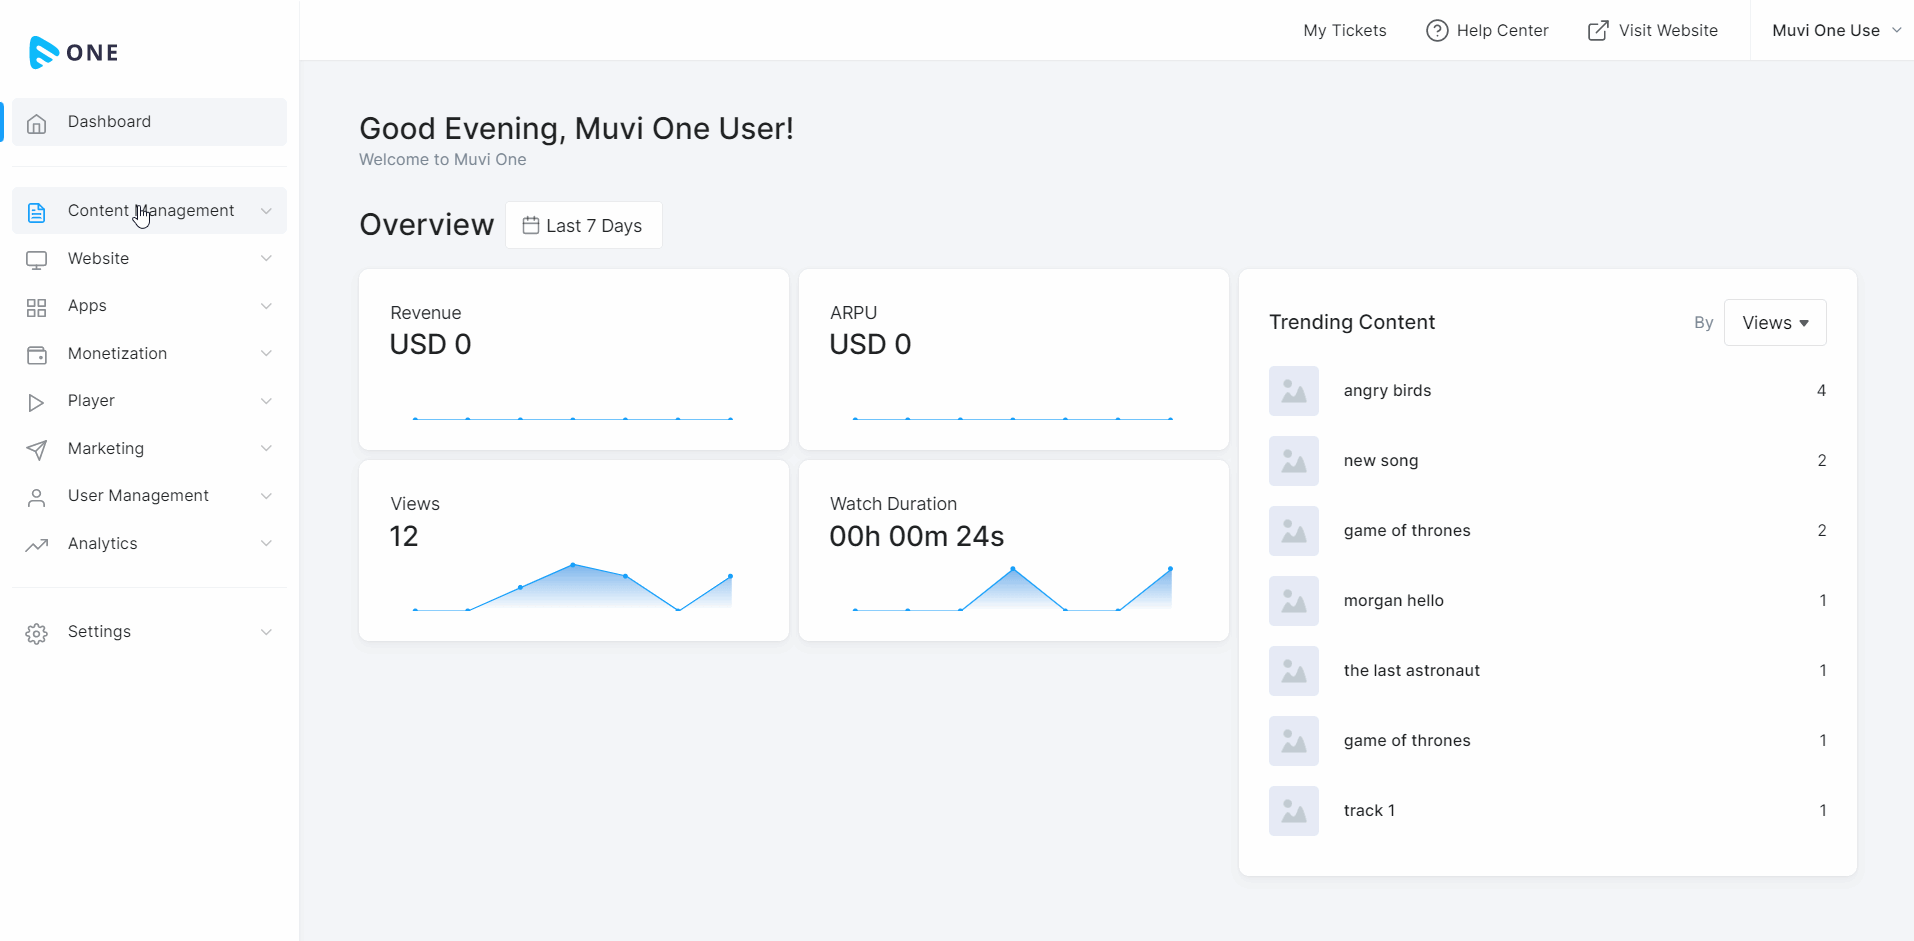Open the Views sort dropdown
This screenshot has height=941, width=1914.
[1775, 323]
